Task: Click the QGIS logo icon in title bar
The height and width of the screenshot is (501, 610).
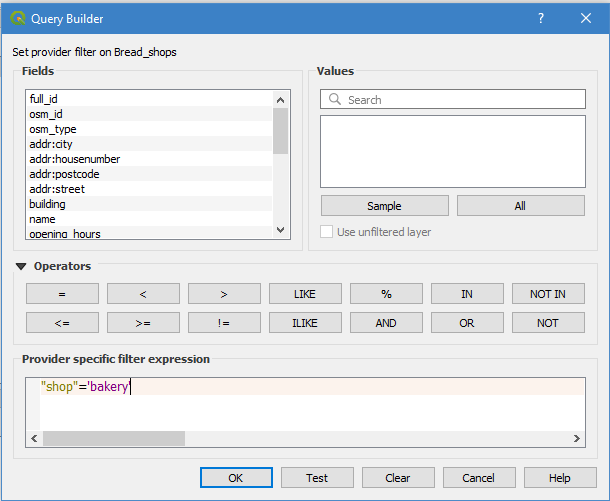Action: pyautogui.click(x=18, y=19)
